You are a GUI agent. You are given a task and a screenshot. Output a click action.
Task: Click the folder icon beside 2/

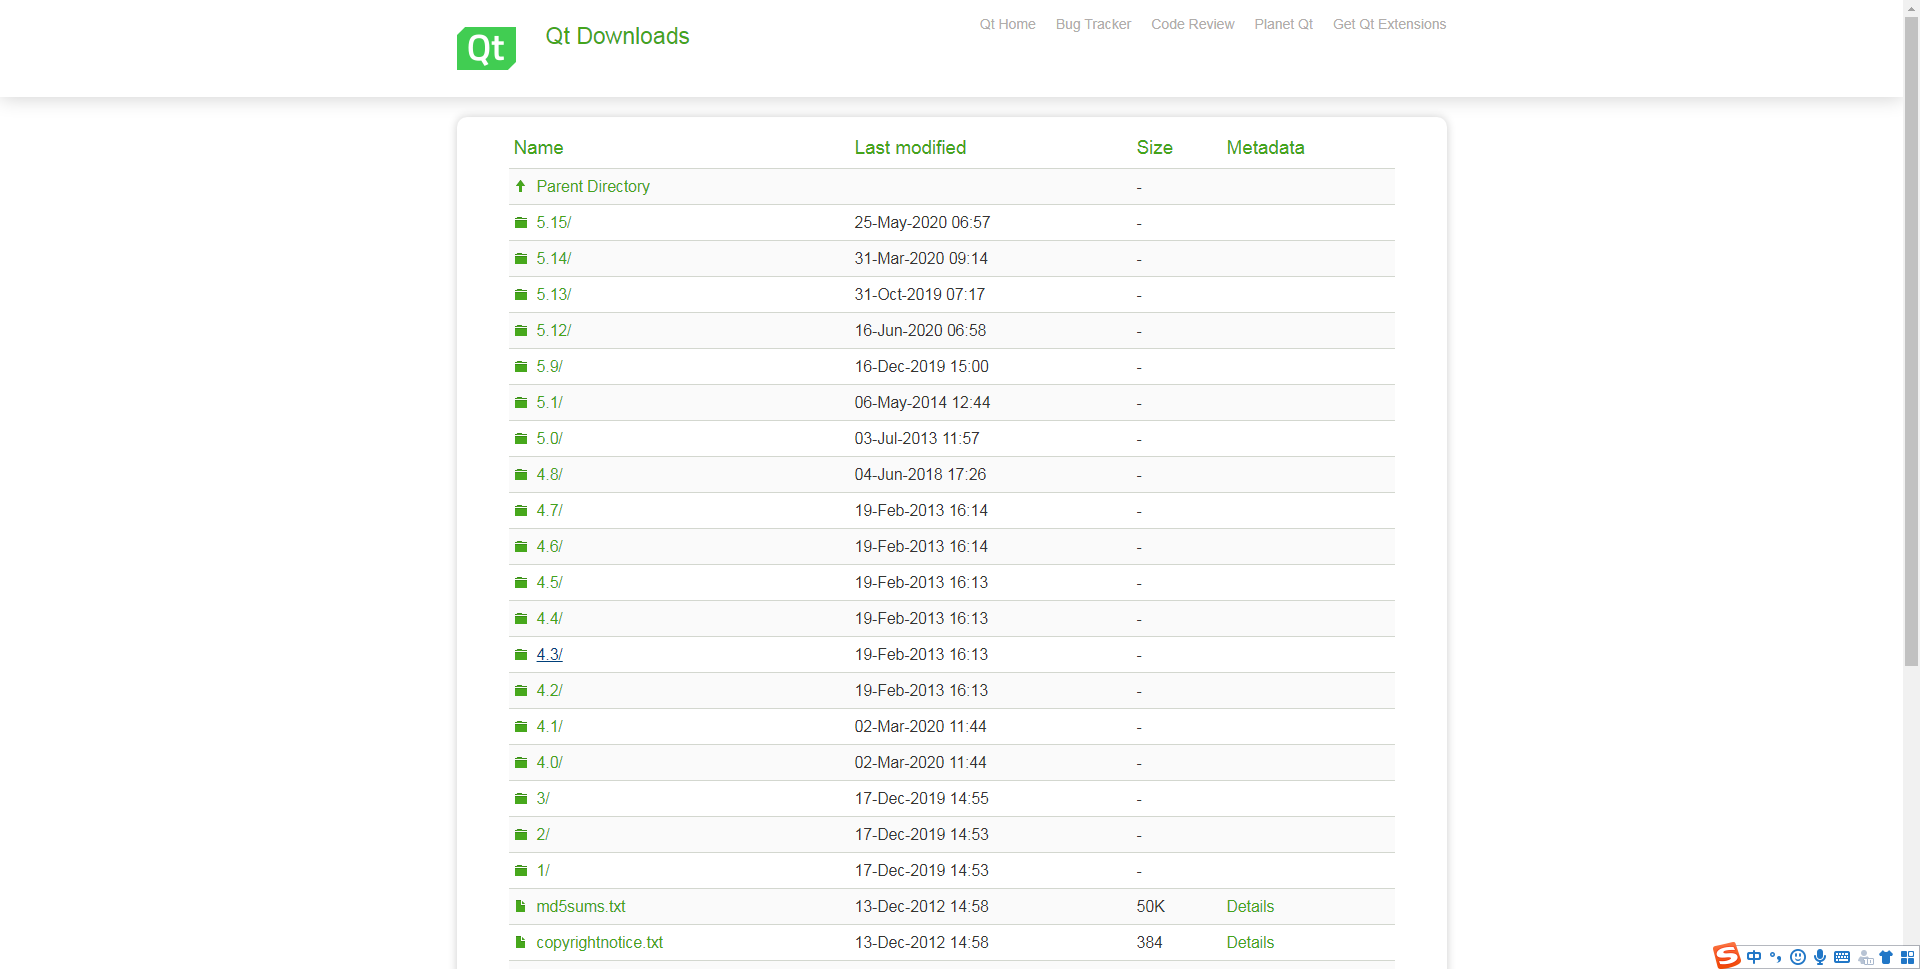click(x=520, y=834)
